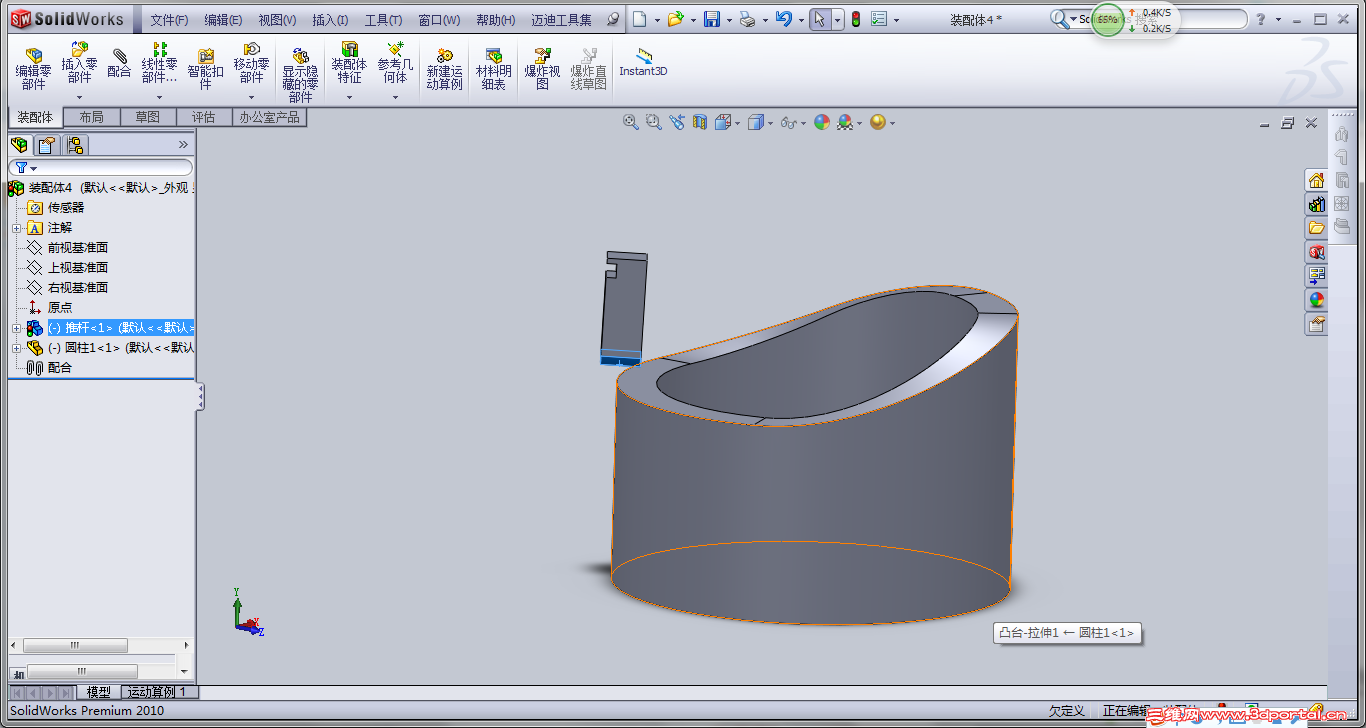Toggle the Select cursor tool
Image resolution: width=1366 pixels, height=728 pixels.
820,19
